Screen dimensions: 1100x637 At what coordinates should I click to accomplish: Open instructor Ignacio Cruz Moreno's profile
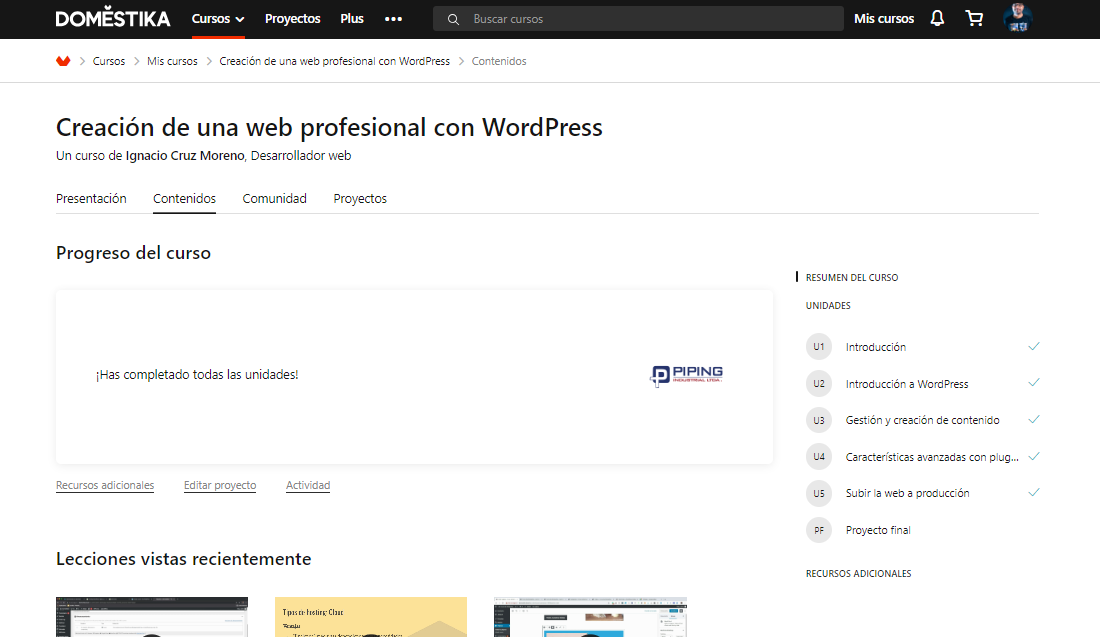(185, 156)
